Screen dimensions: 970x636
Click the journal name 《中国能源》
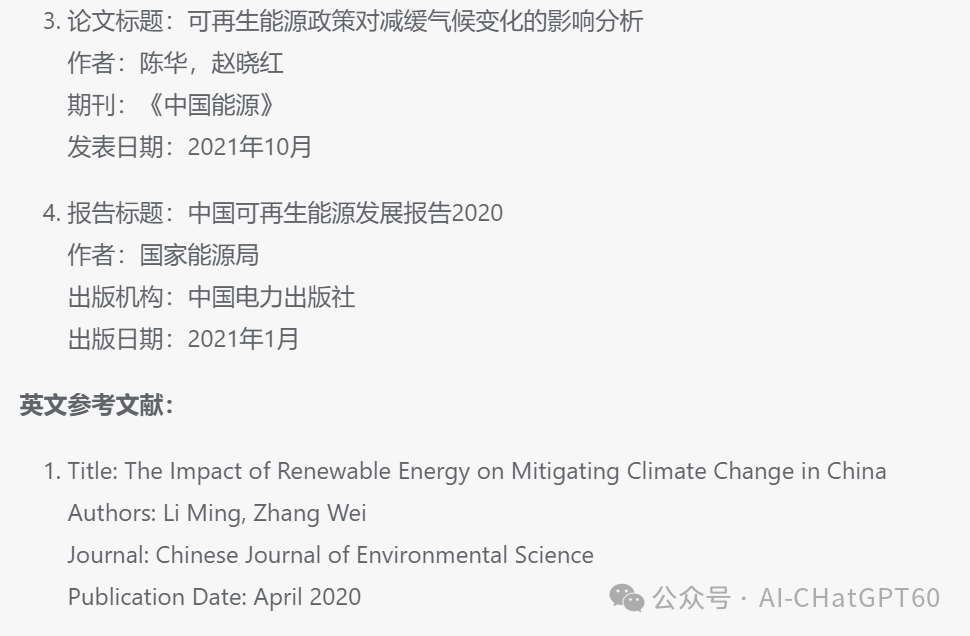(x=211, y=105)
